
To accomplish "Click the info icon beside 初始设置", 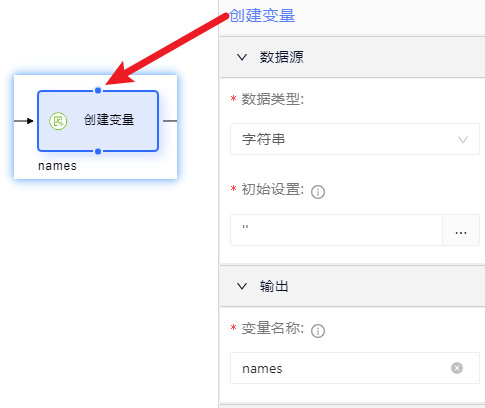I will [318, 192].
